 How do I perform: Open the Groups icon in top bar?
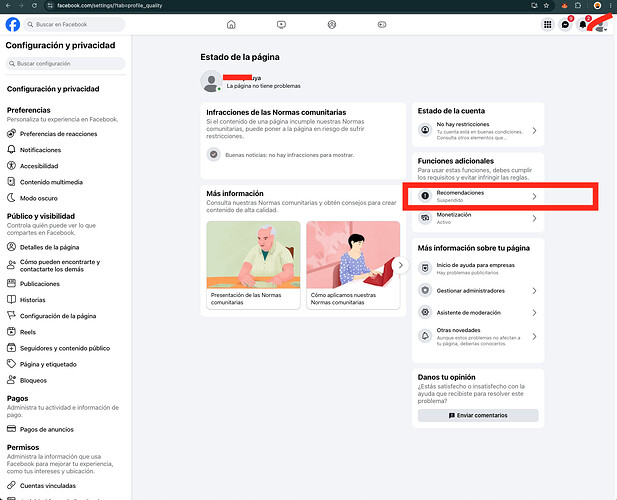(x=332, y=25)
